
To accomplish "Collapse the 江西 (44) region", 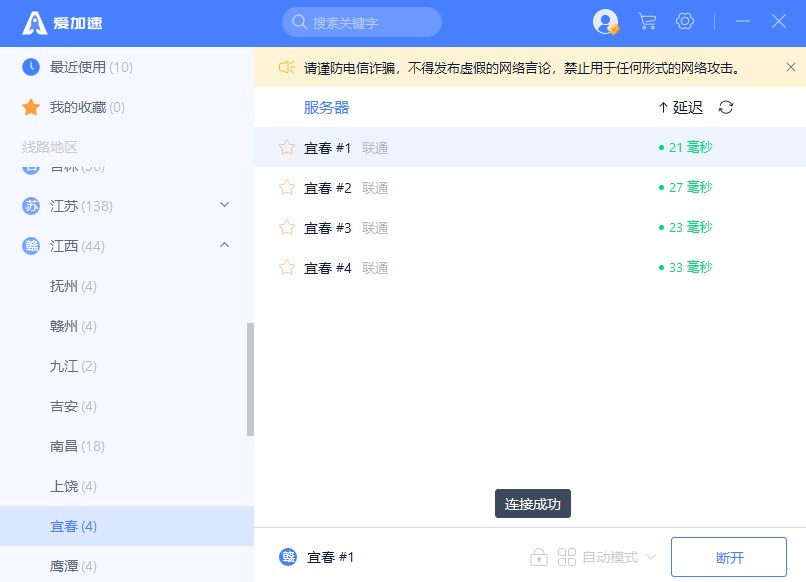I will pos(225,245).
